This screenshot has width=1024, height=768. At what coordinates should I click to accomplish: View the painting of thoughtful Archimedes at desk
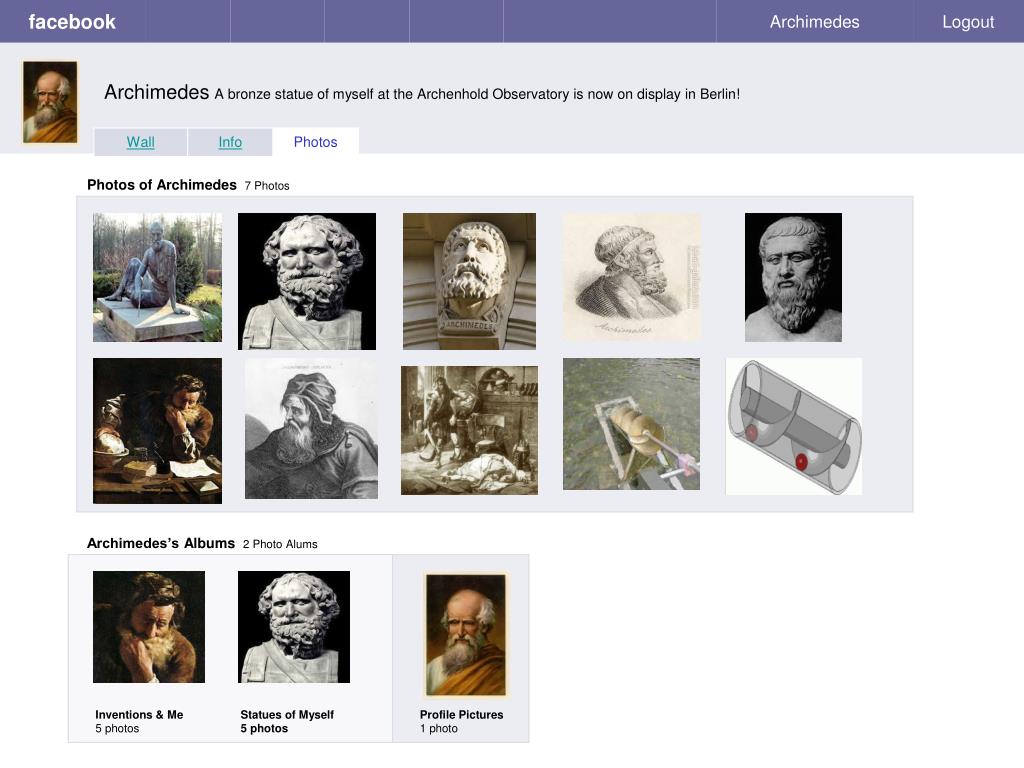[157, 430]
